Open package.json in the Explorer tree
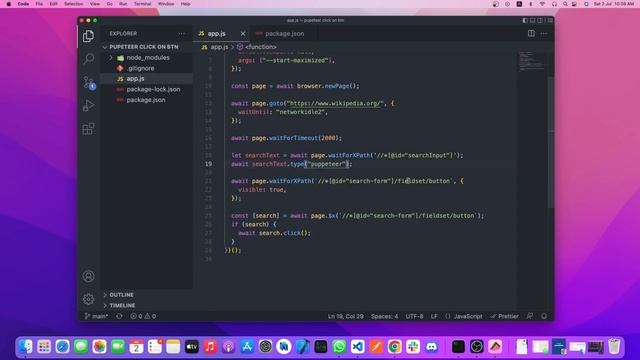This screenshot has height=360, width=640. tap(146, 100)
